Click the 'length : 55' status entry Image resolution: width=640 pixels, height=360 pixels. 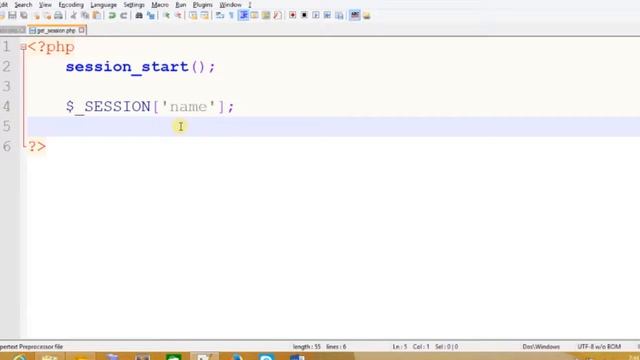click(307, 347)
